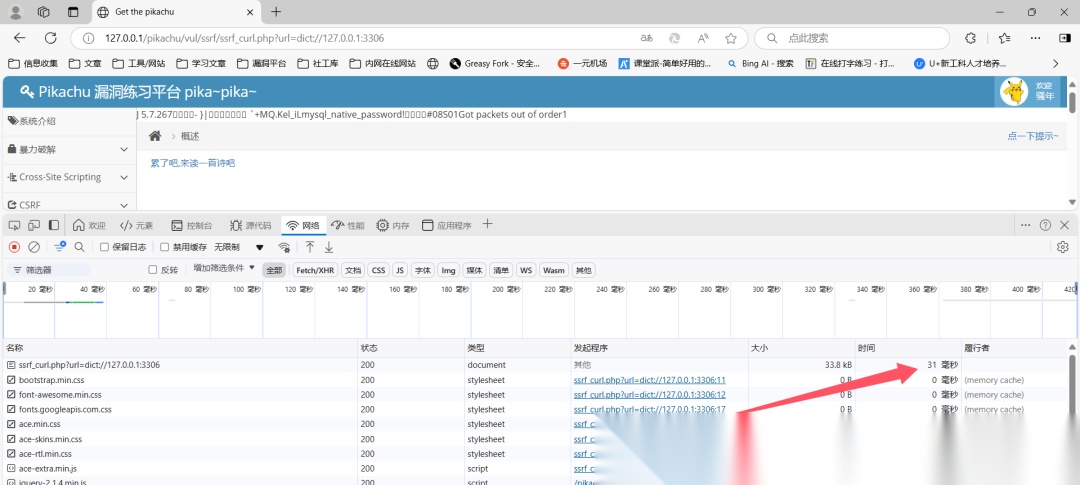
Task: Toggle device emulation icon in DevTools
Action: [34, 225]
